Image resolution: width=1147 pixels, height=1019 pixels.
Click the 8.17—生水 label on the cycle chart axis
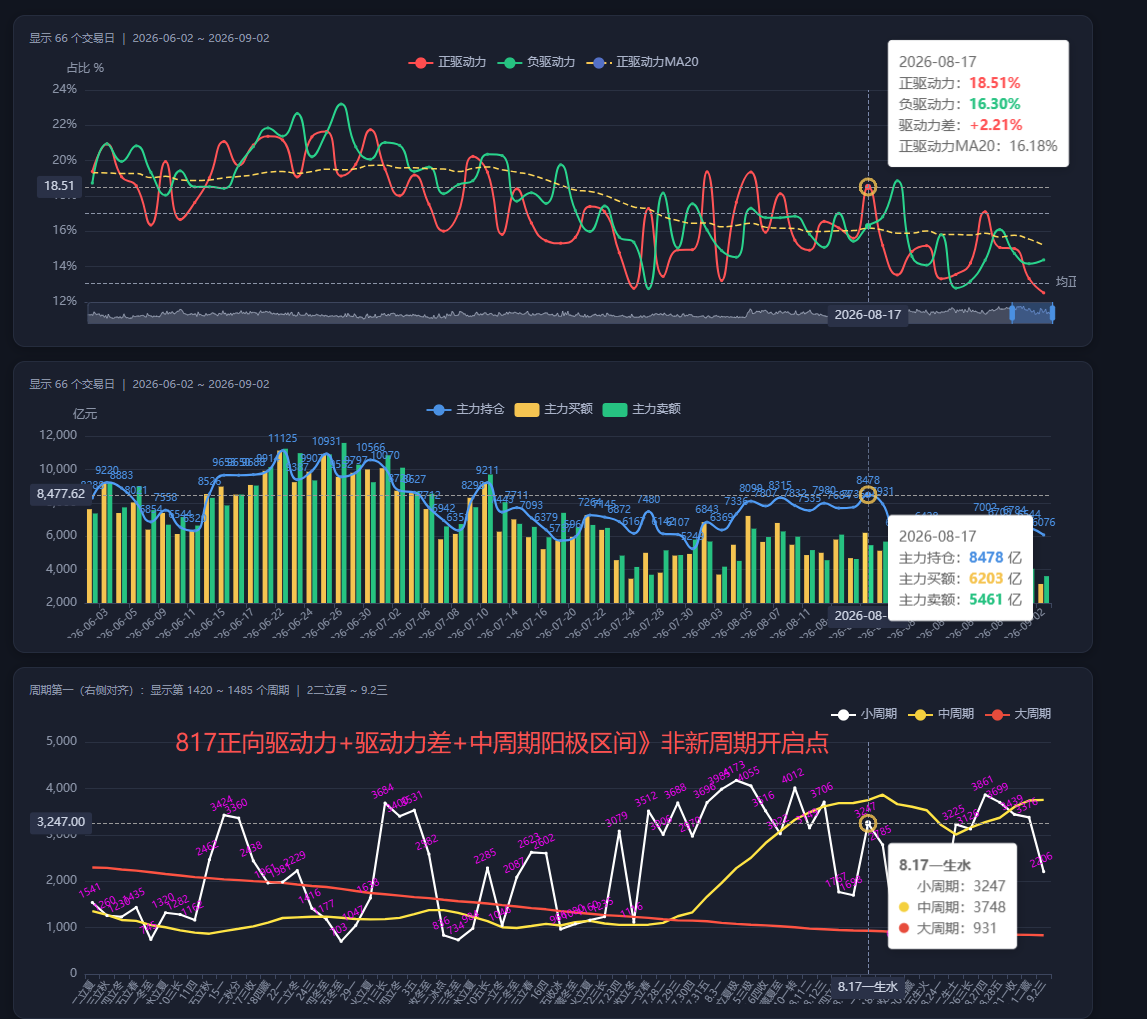[868, 987]
